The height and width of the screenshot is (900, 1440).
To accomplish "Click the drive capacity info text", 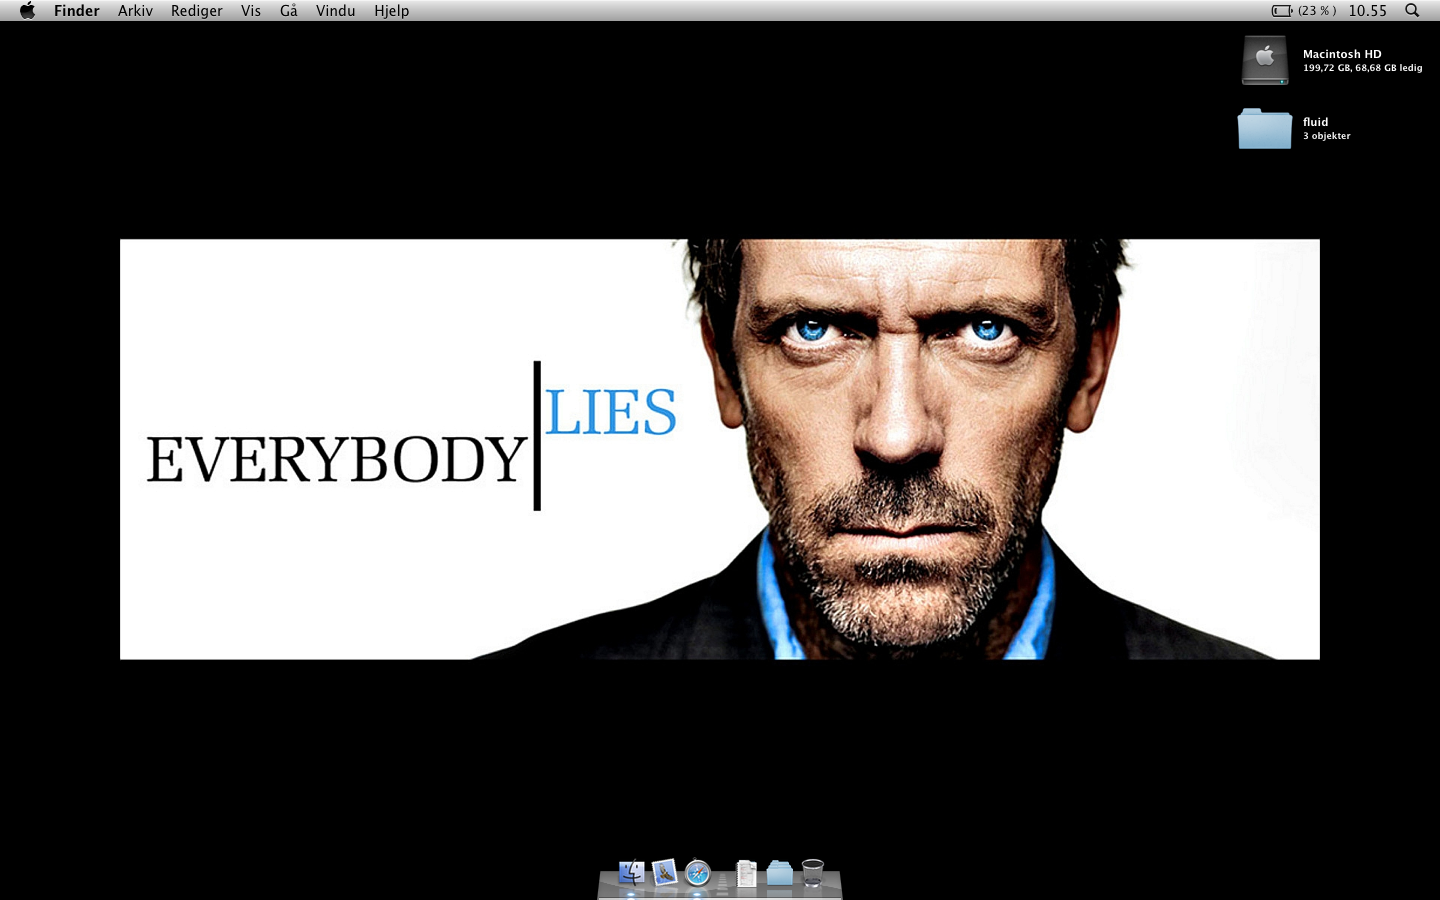I will (x=1362, y=68).
